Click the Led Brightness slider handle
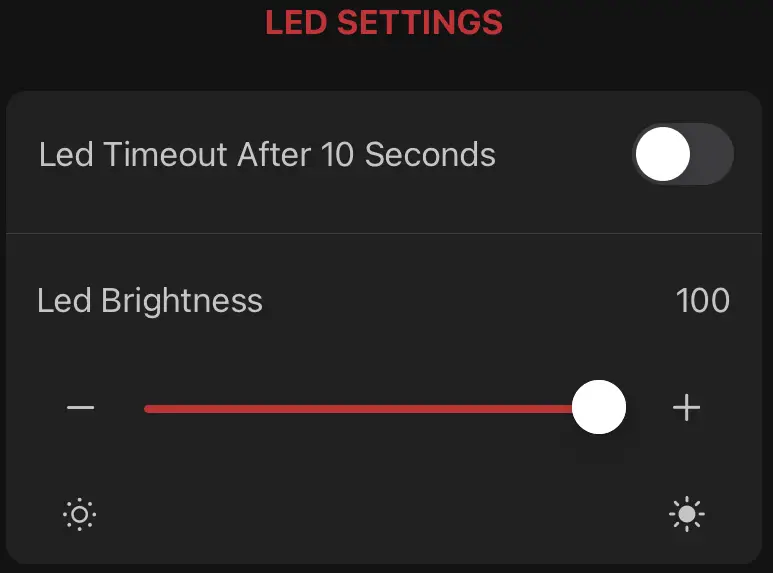This screenshot has height=573, width=773. click(599, 408)
